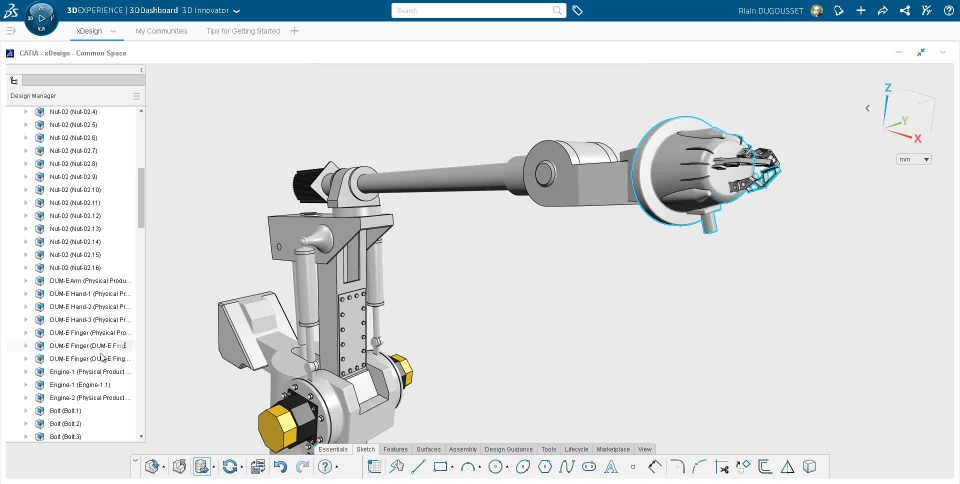Select the Slot sketch tool

click(x=589, y=467)
